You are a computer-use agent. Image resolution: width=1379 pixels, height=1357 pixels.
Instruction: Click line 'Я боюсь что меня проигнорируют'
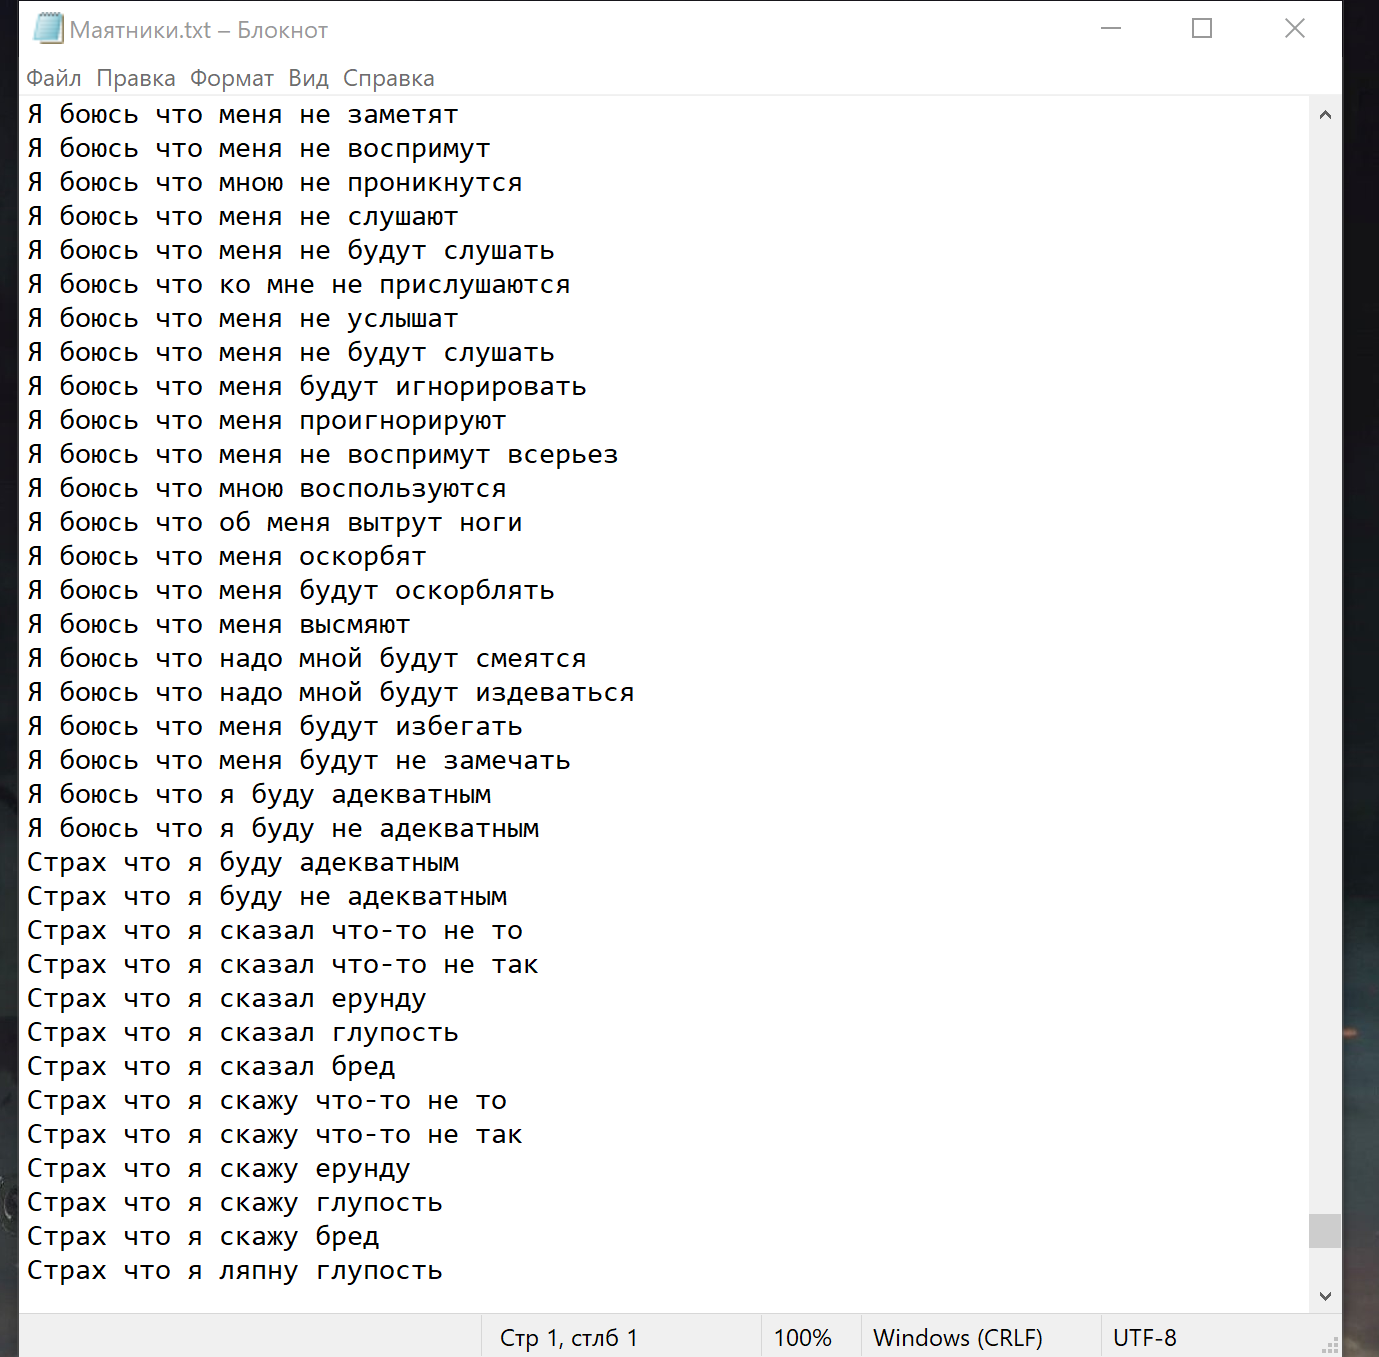pyautogui.click(x=267, y=421)
